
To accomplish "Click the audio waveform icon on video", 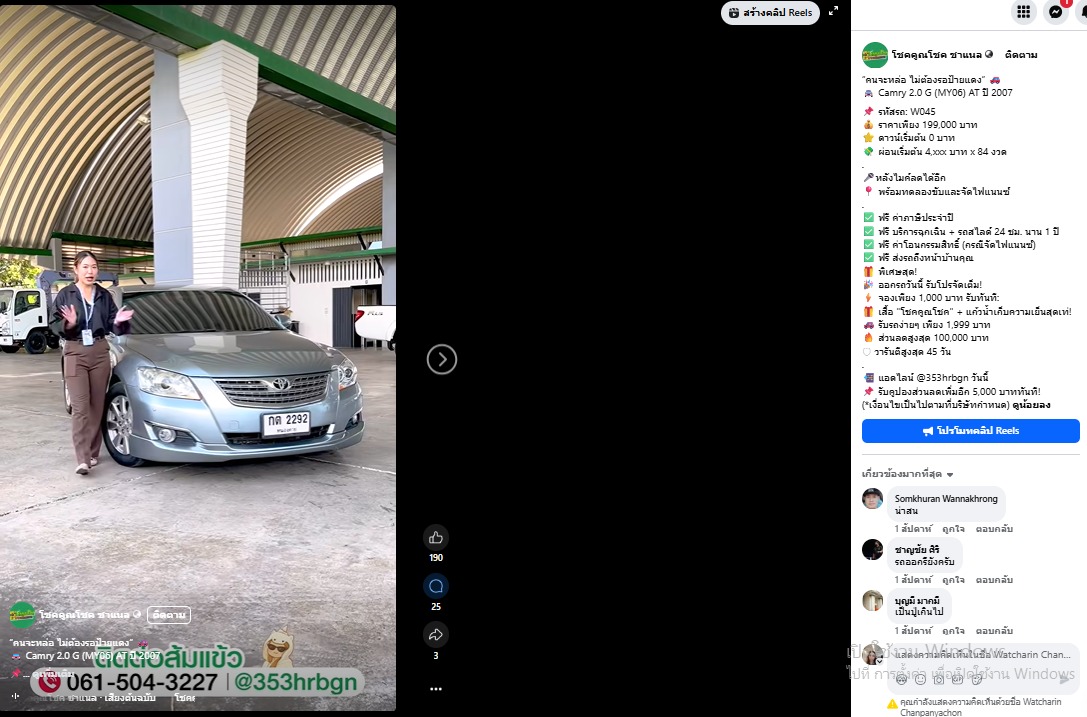I will (x=15, y=696).
